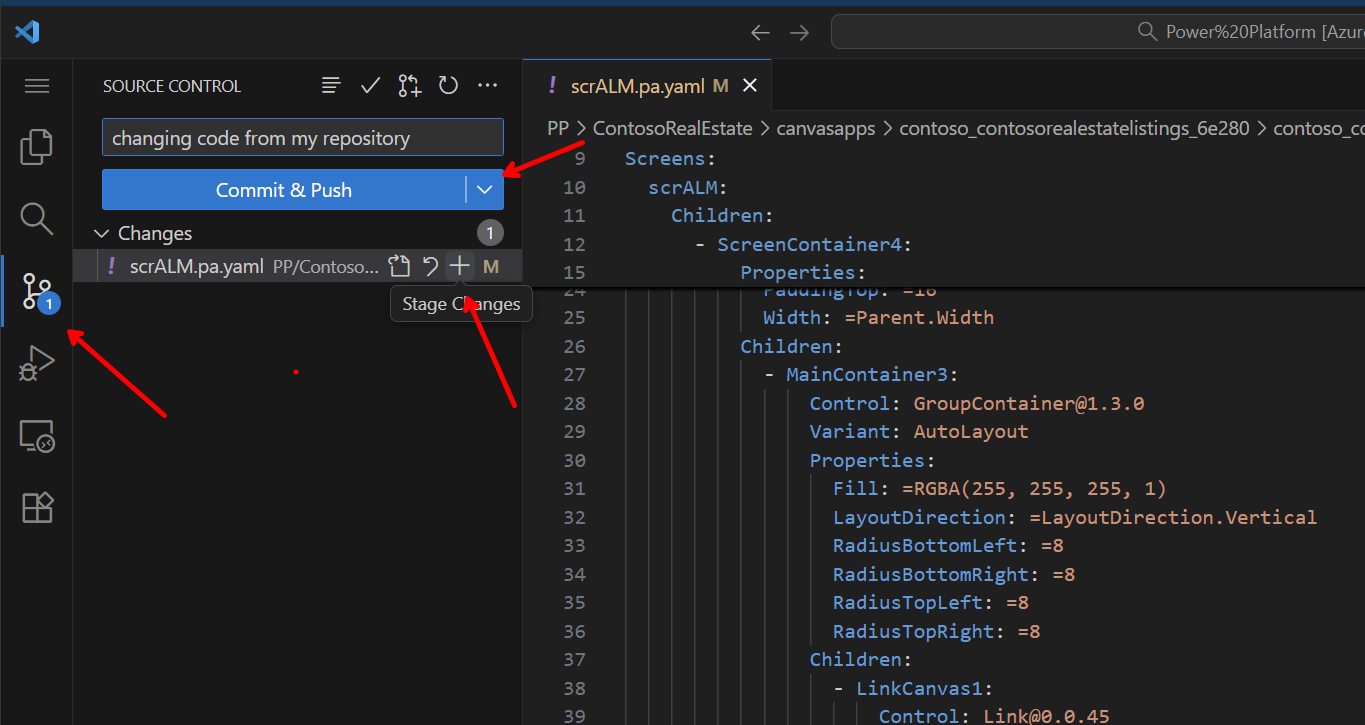The width and height of the screenshot is (1365, 725).
Task: Click the Commit & Push button
Action: coord(283,189)
